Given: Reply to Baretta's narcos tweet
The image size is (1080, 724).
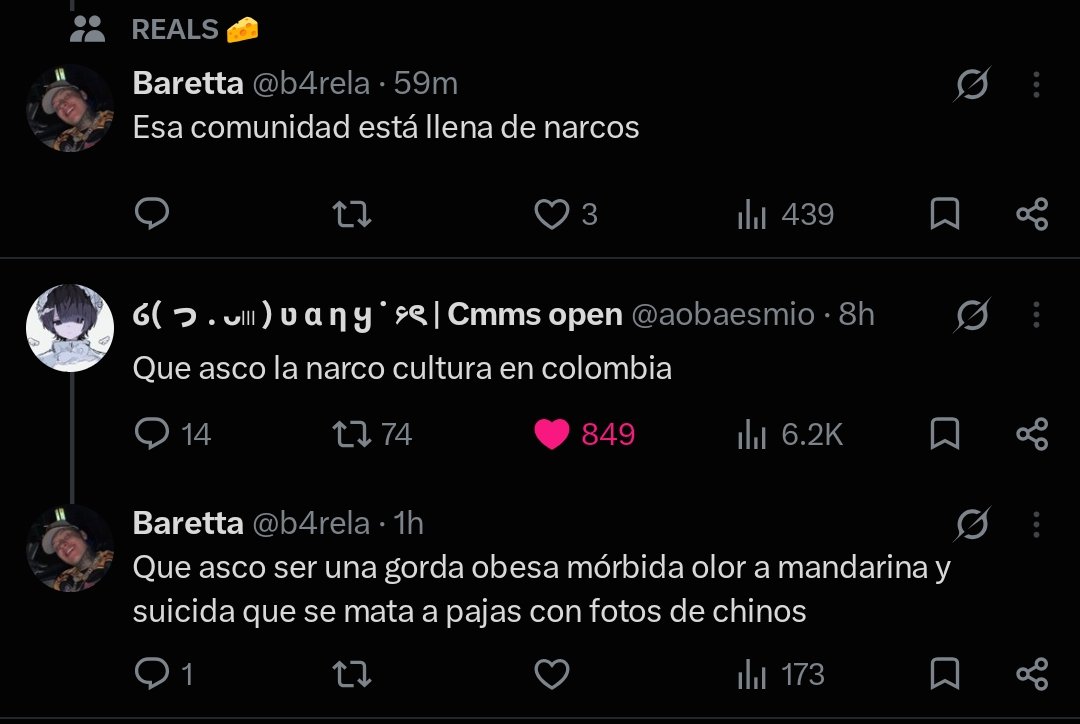Looking at the screenshot, I should [152, 214].
